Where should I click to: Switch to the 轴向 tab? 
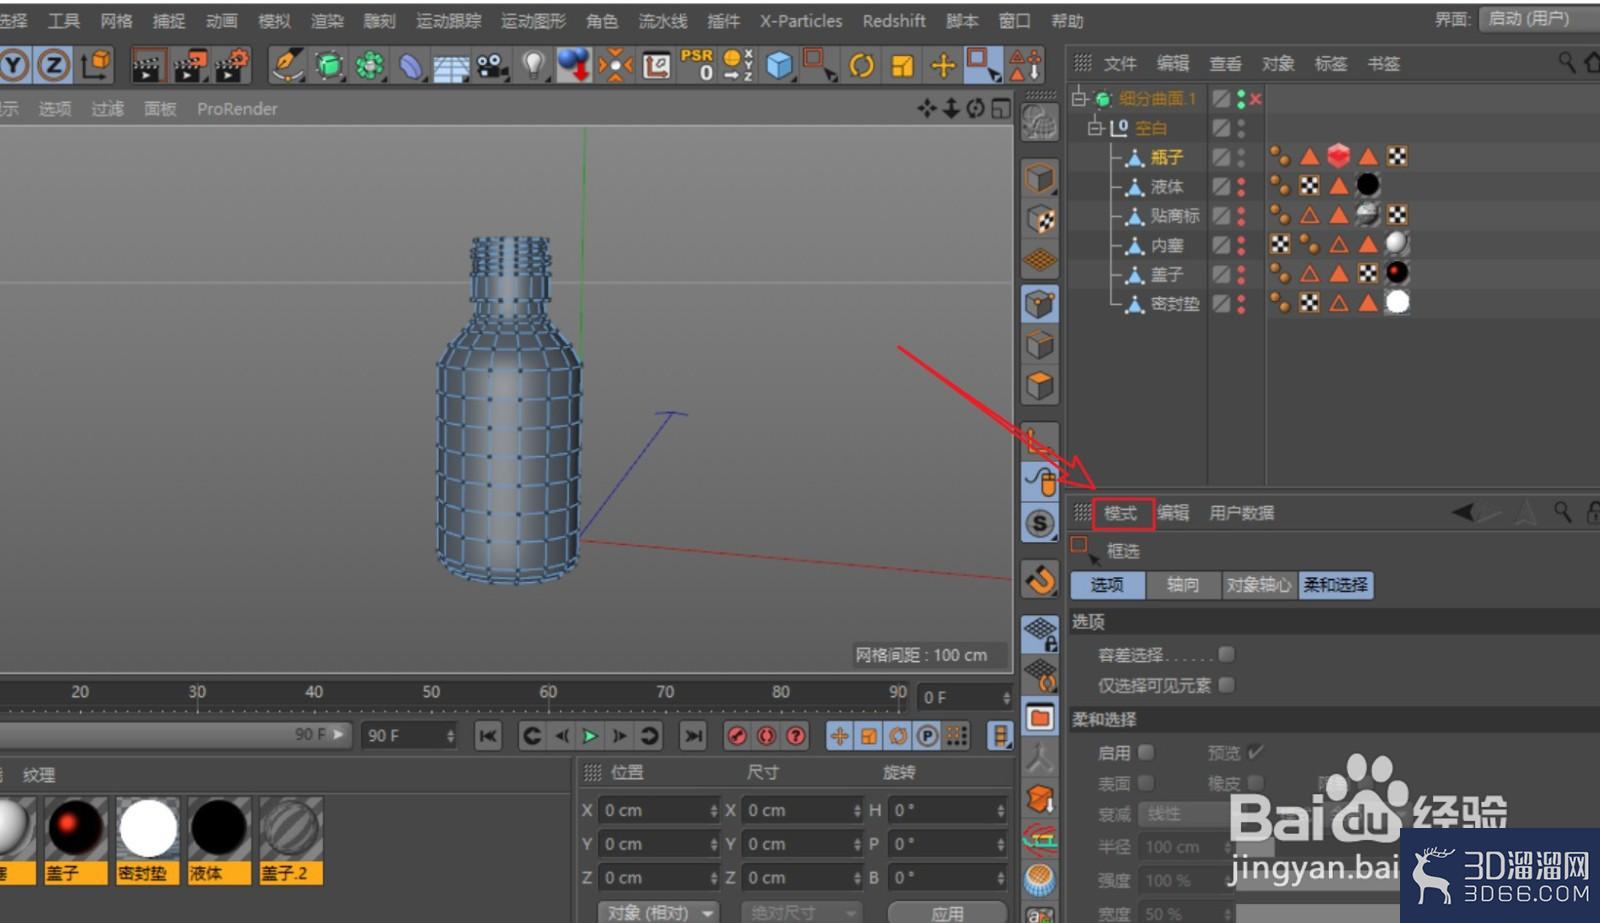pos(1183,585)
